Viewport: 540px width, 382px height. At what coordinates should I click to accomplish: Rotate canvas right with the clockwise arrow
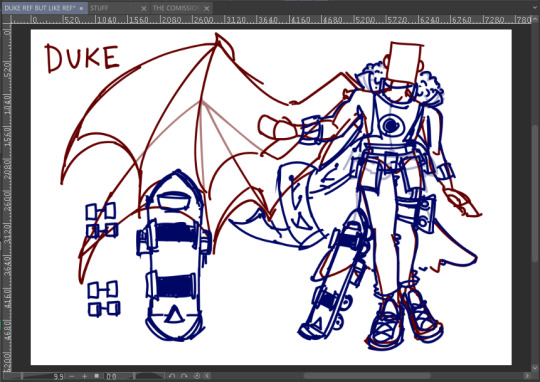click(184, 376)
